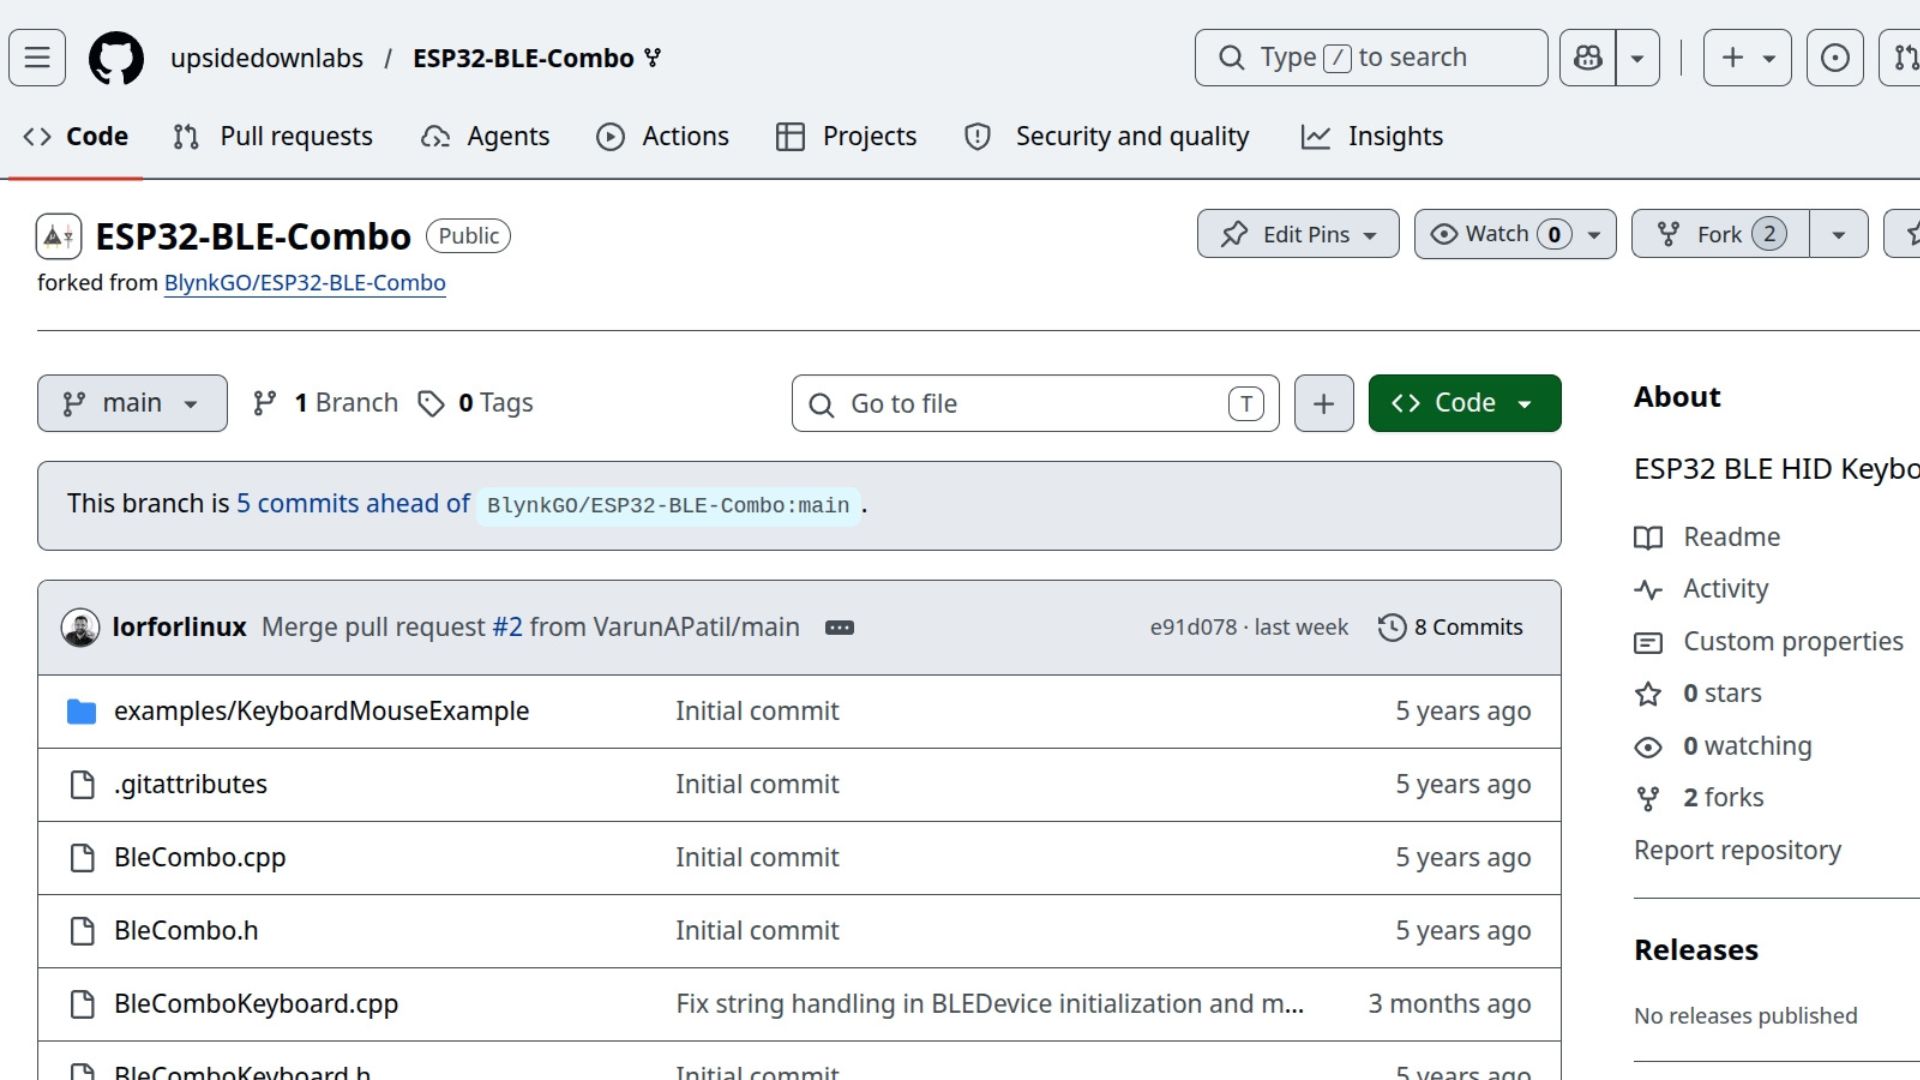Switch to the Insights tab
The width and height of the screenshot is (1920, 1080).
click(1372, 136)
